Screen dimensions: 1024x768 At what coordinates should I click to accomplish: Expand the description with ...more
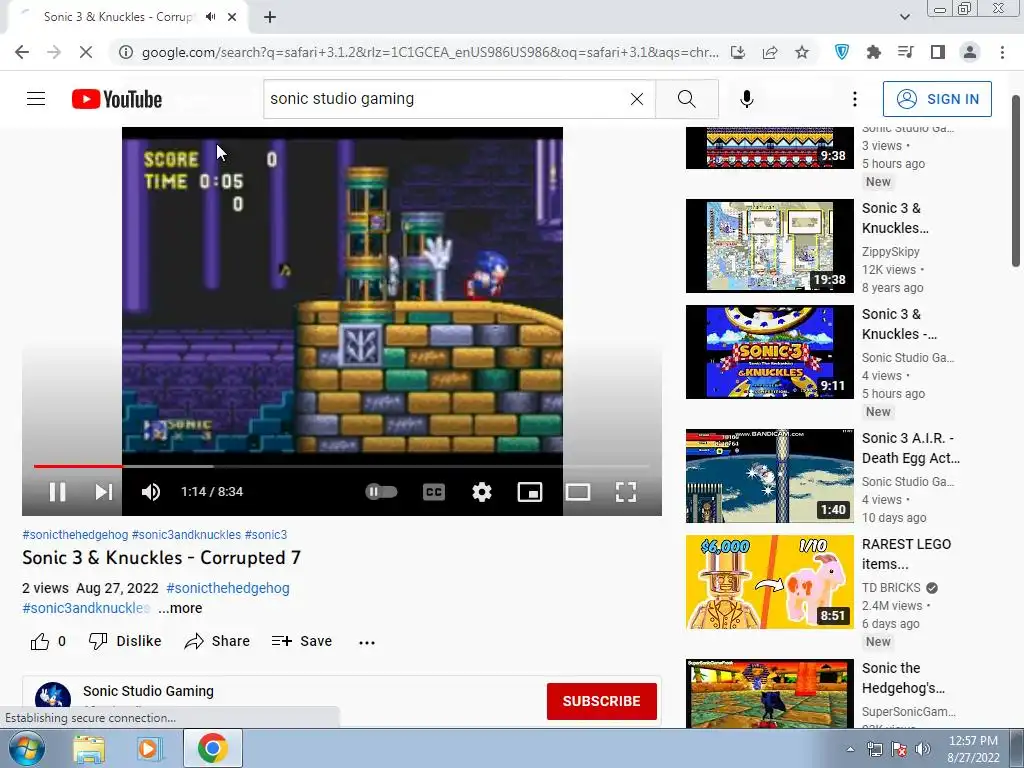point(180,608)
